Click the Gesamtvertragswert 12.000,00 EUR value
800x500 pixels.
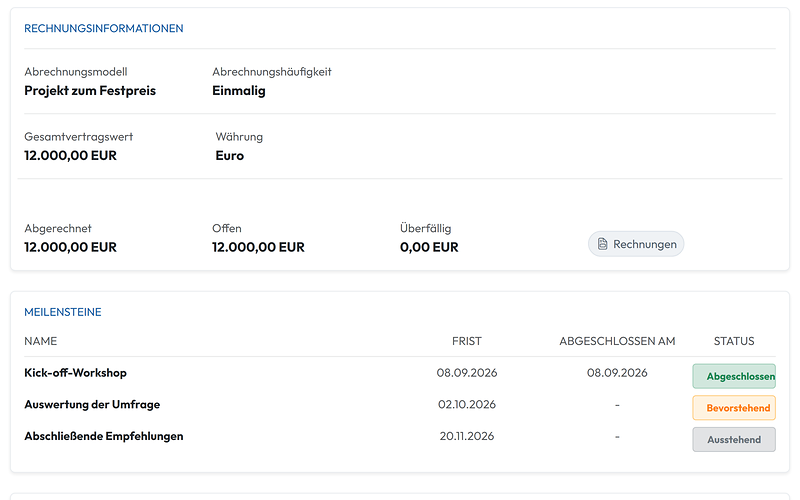click(x=70, y=156)
